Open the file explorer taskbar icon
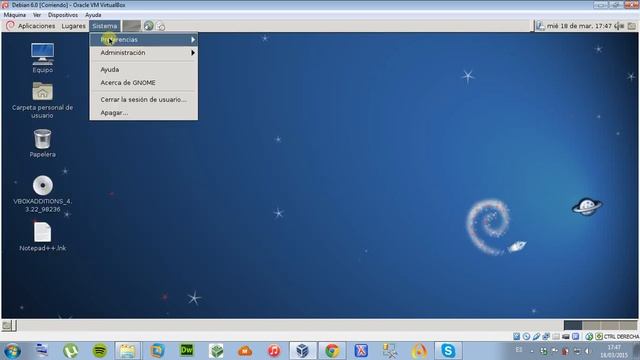Viewport: 640px width, 360px height. (x=128, y=351)
